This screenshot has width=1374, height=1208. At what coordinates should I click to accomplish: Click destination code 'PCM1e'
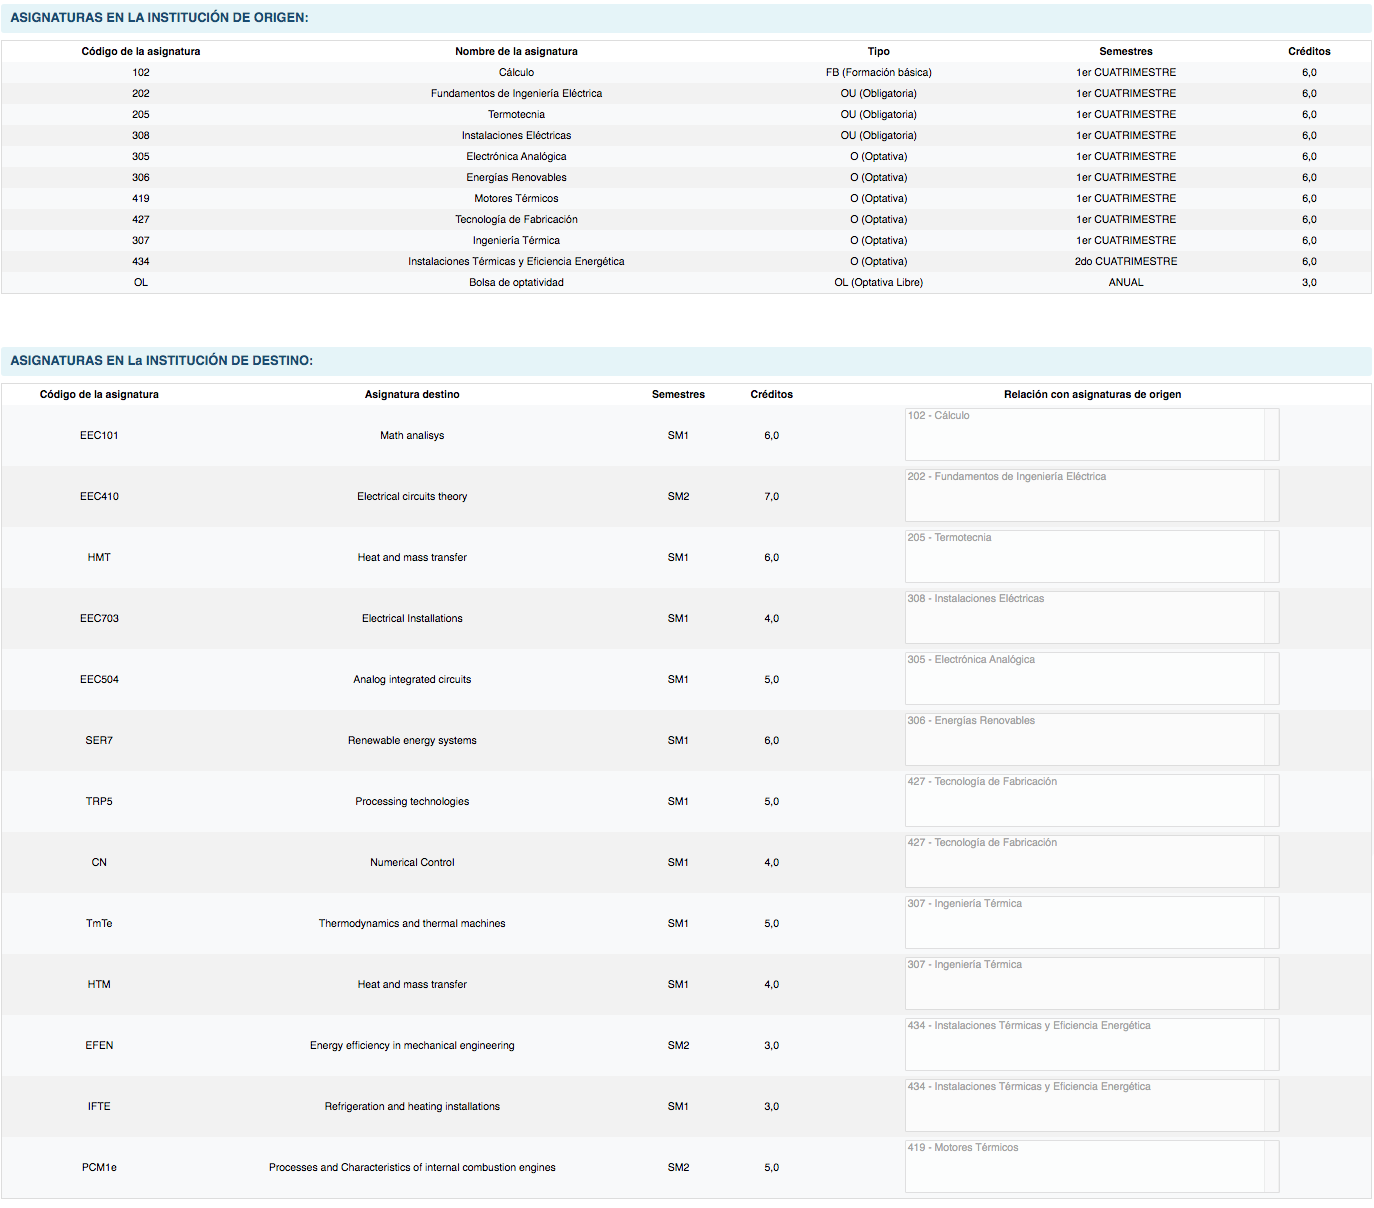[99, 1167]
